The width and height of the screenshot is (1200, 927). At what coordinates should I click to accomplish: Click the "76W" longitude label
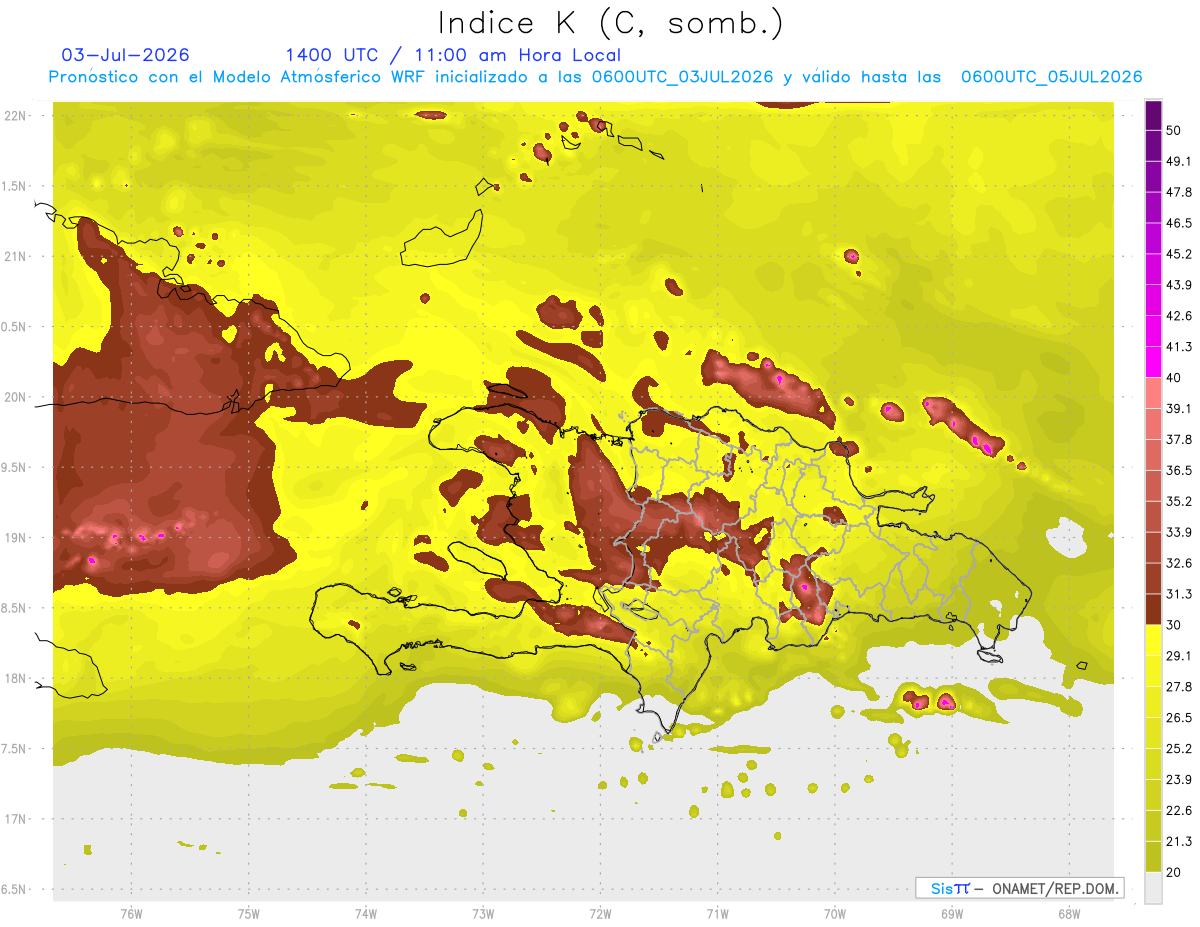pyautogui.click(x=131, y=914)
